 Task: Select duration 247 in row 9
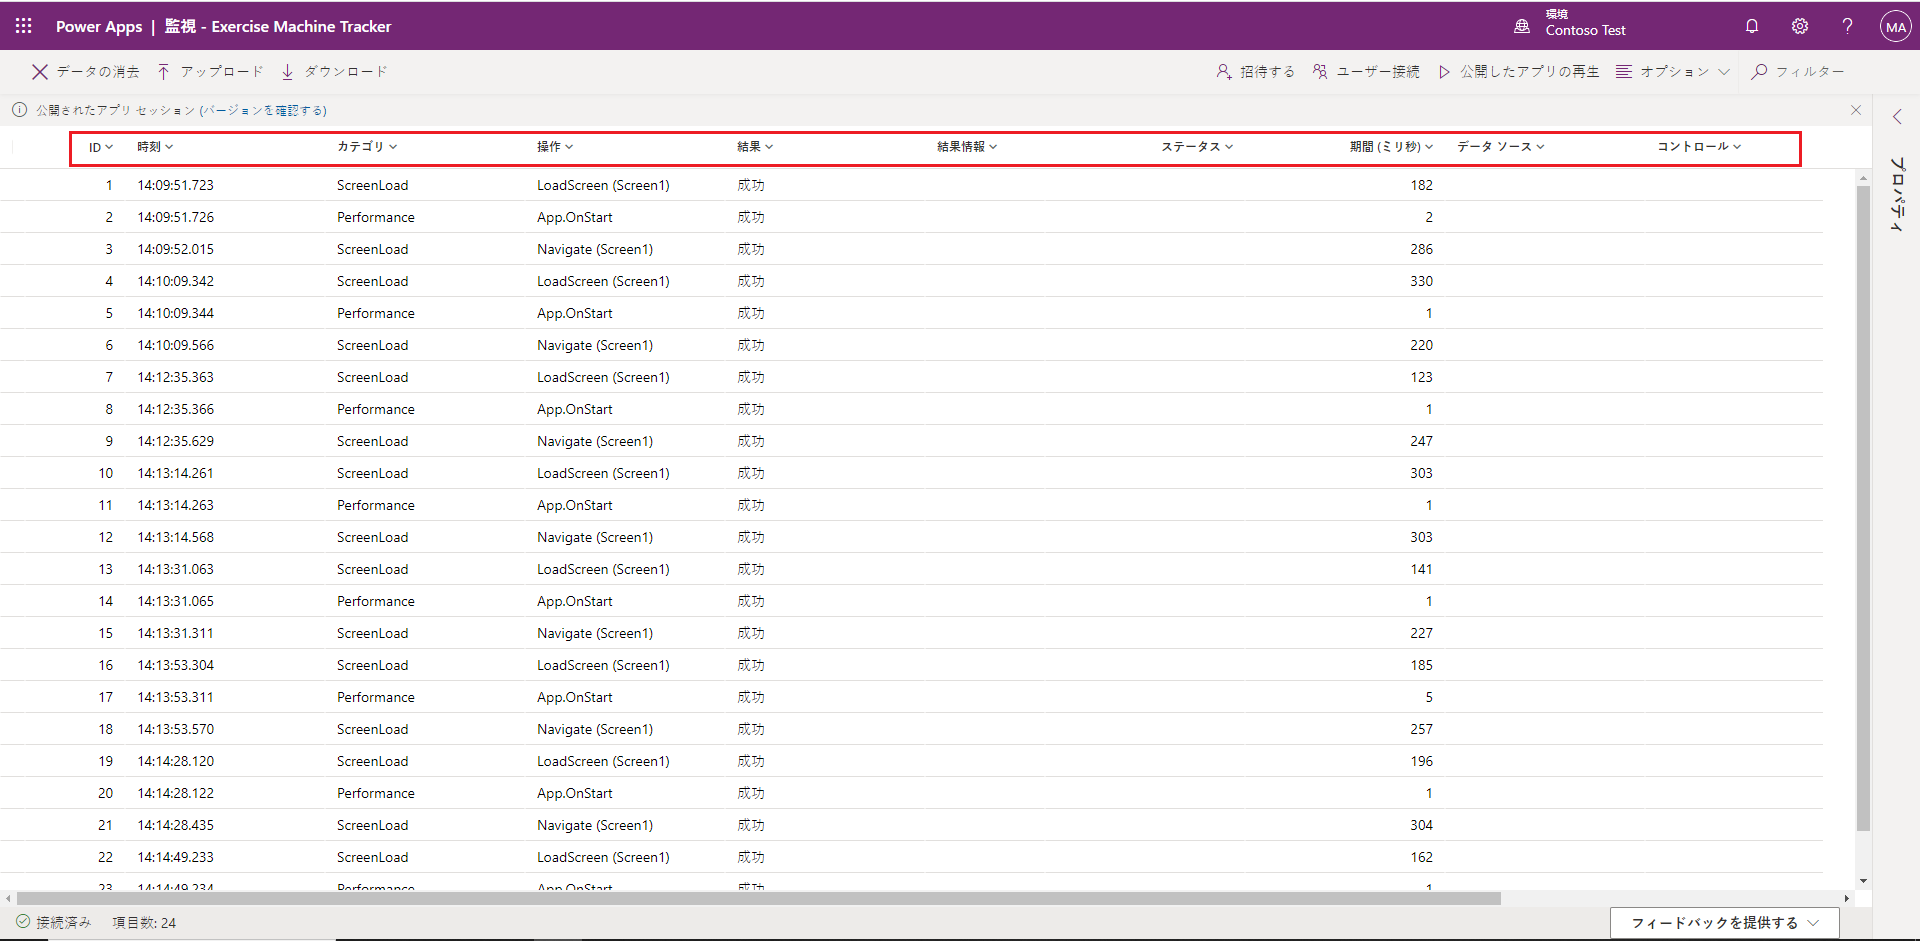pyautogui.click(x=1421, y=441)
